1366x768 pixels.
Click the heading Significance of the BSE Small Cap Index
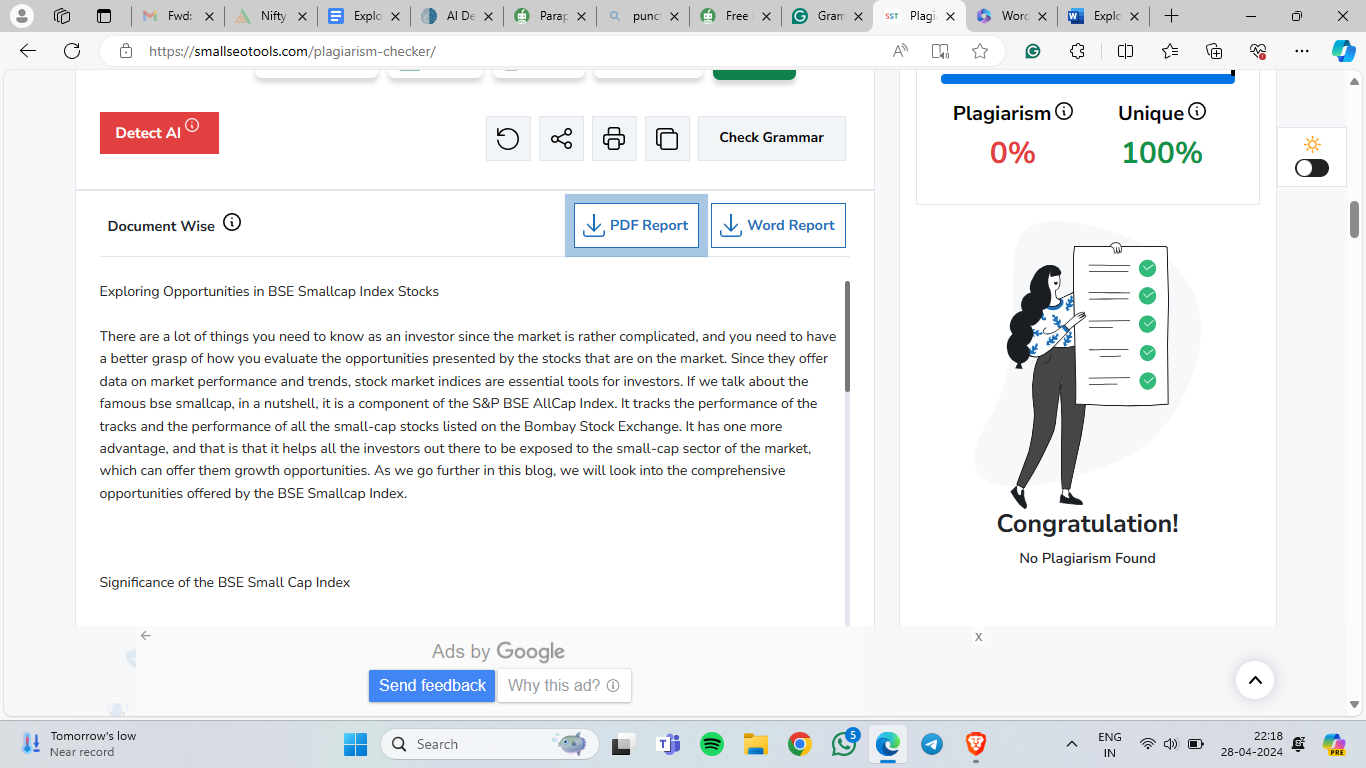point(225,582)
